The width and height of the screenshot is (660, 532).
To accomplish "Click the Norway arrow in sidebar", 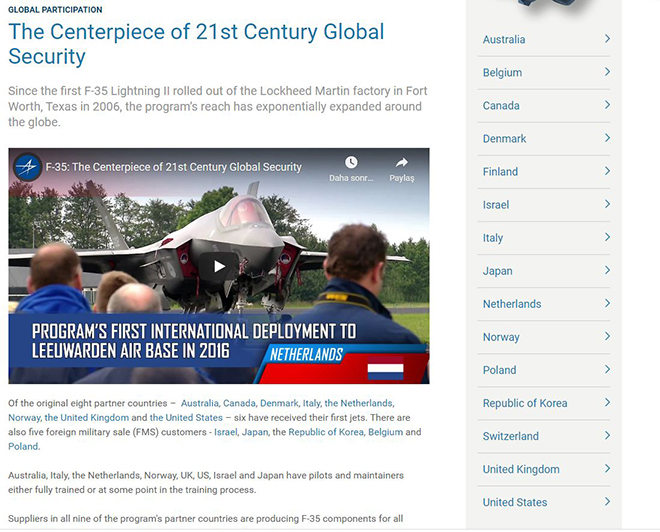I will (x=607, y=336).
